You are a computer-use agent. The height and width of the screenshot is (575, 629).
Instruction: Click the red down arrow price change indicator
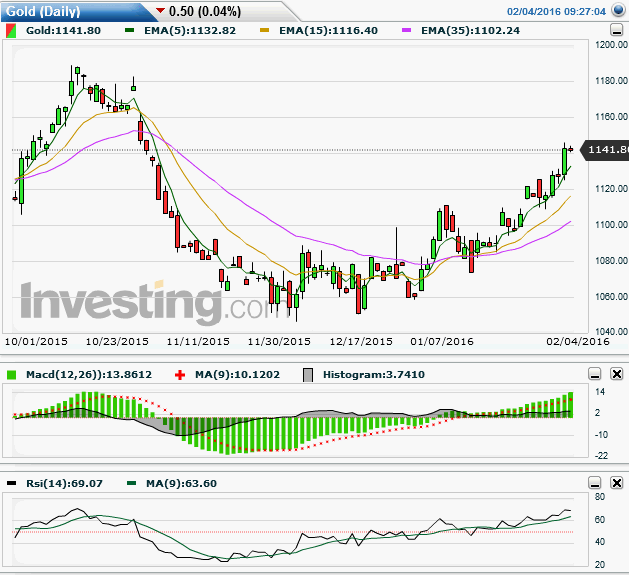click(160, 10)
